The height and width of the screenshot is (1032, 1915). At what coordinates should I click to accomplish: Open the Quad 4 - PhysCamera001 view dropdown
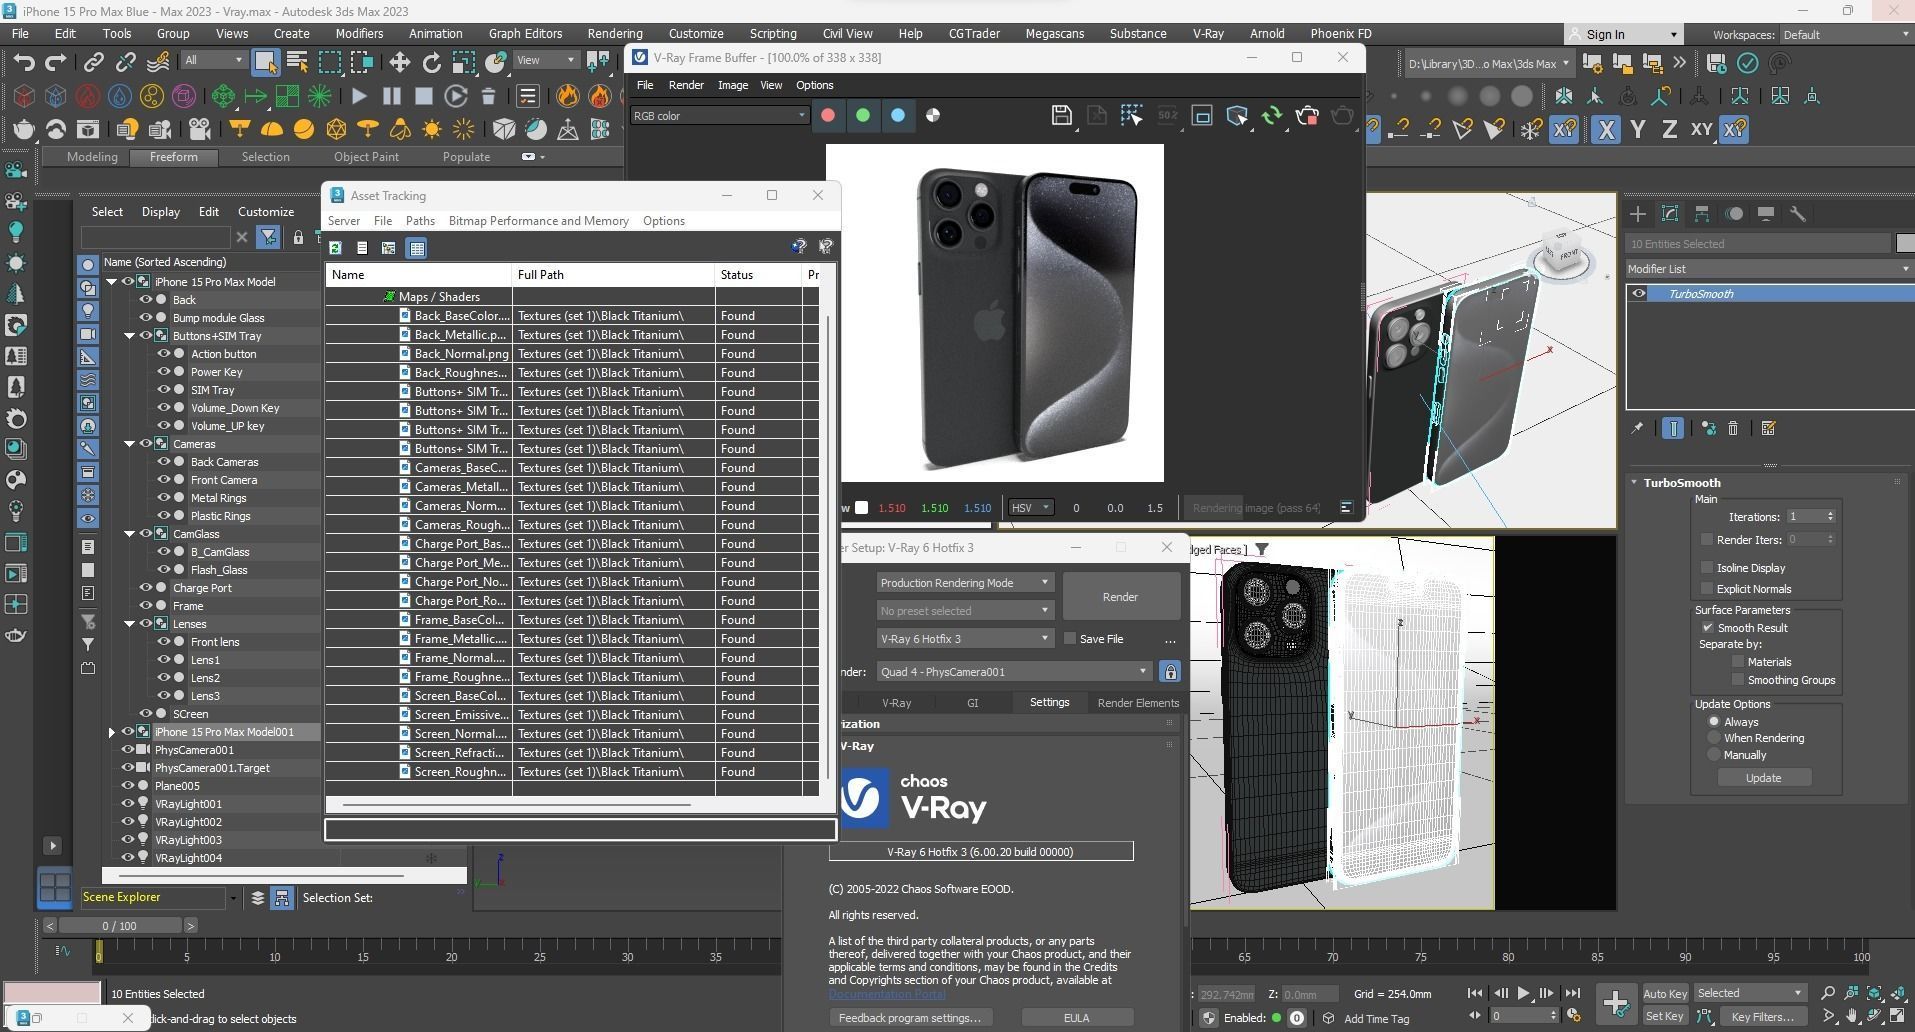coord(1014,672)
